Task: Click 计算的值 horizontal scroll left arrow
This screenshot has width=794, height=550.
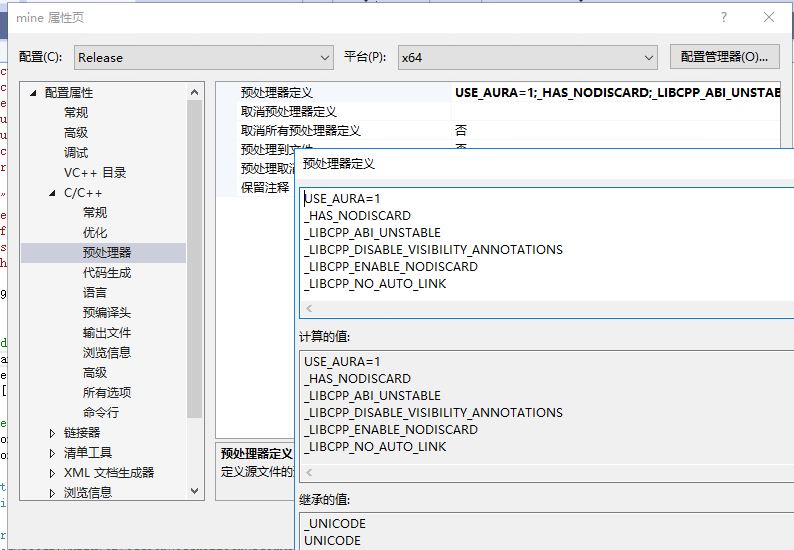Action: click(x=309, y=473)
